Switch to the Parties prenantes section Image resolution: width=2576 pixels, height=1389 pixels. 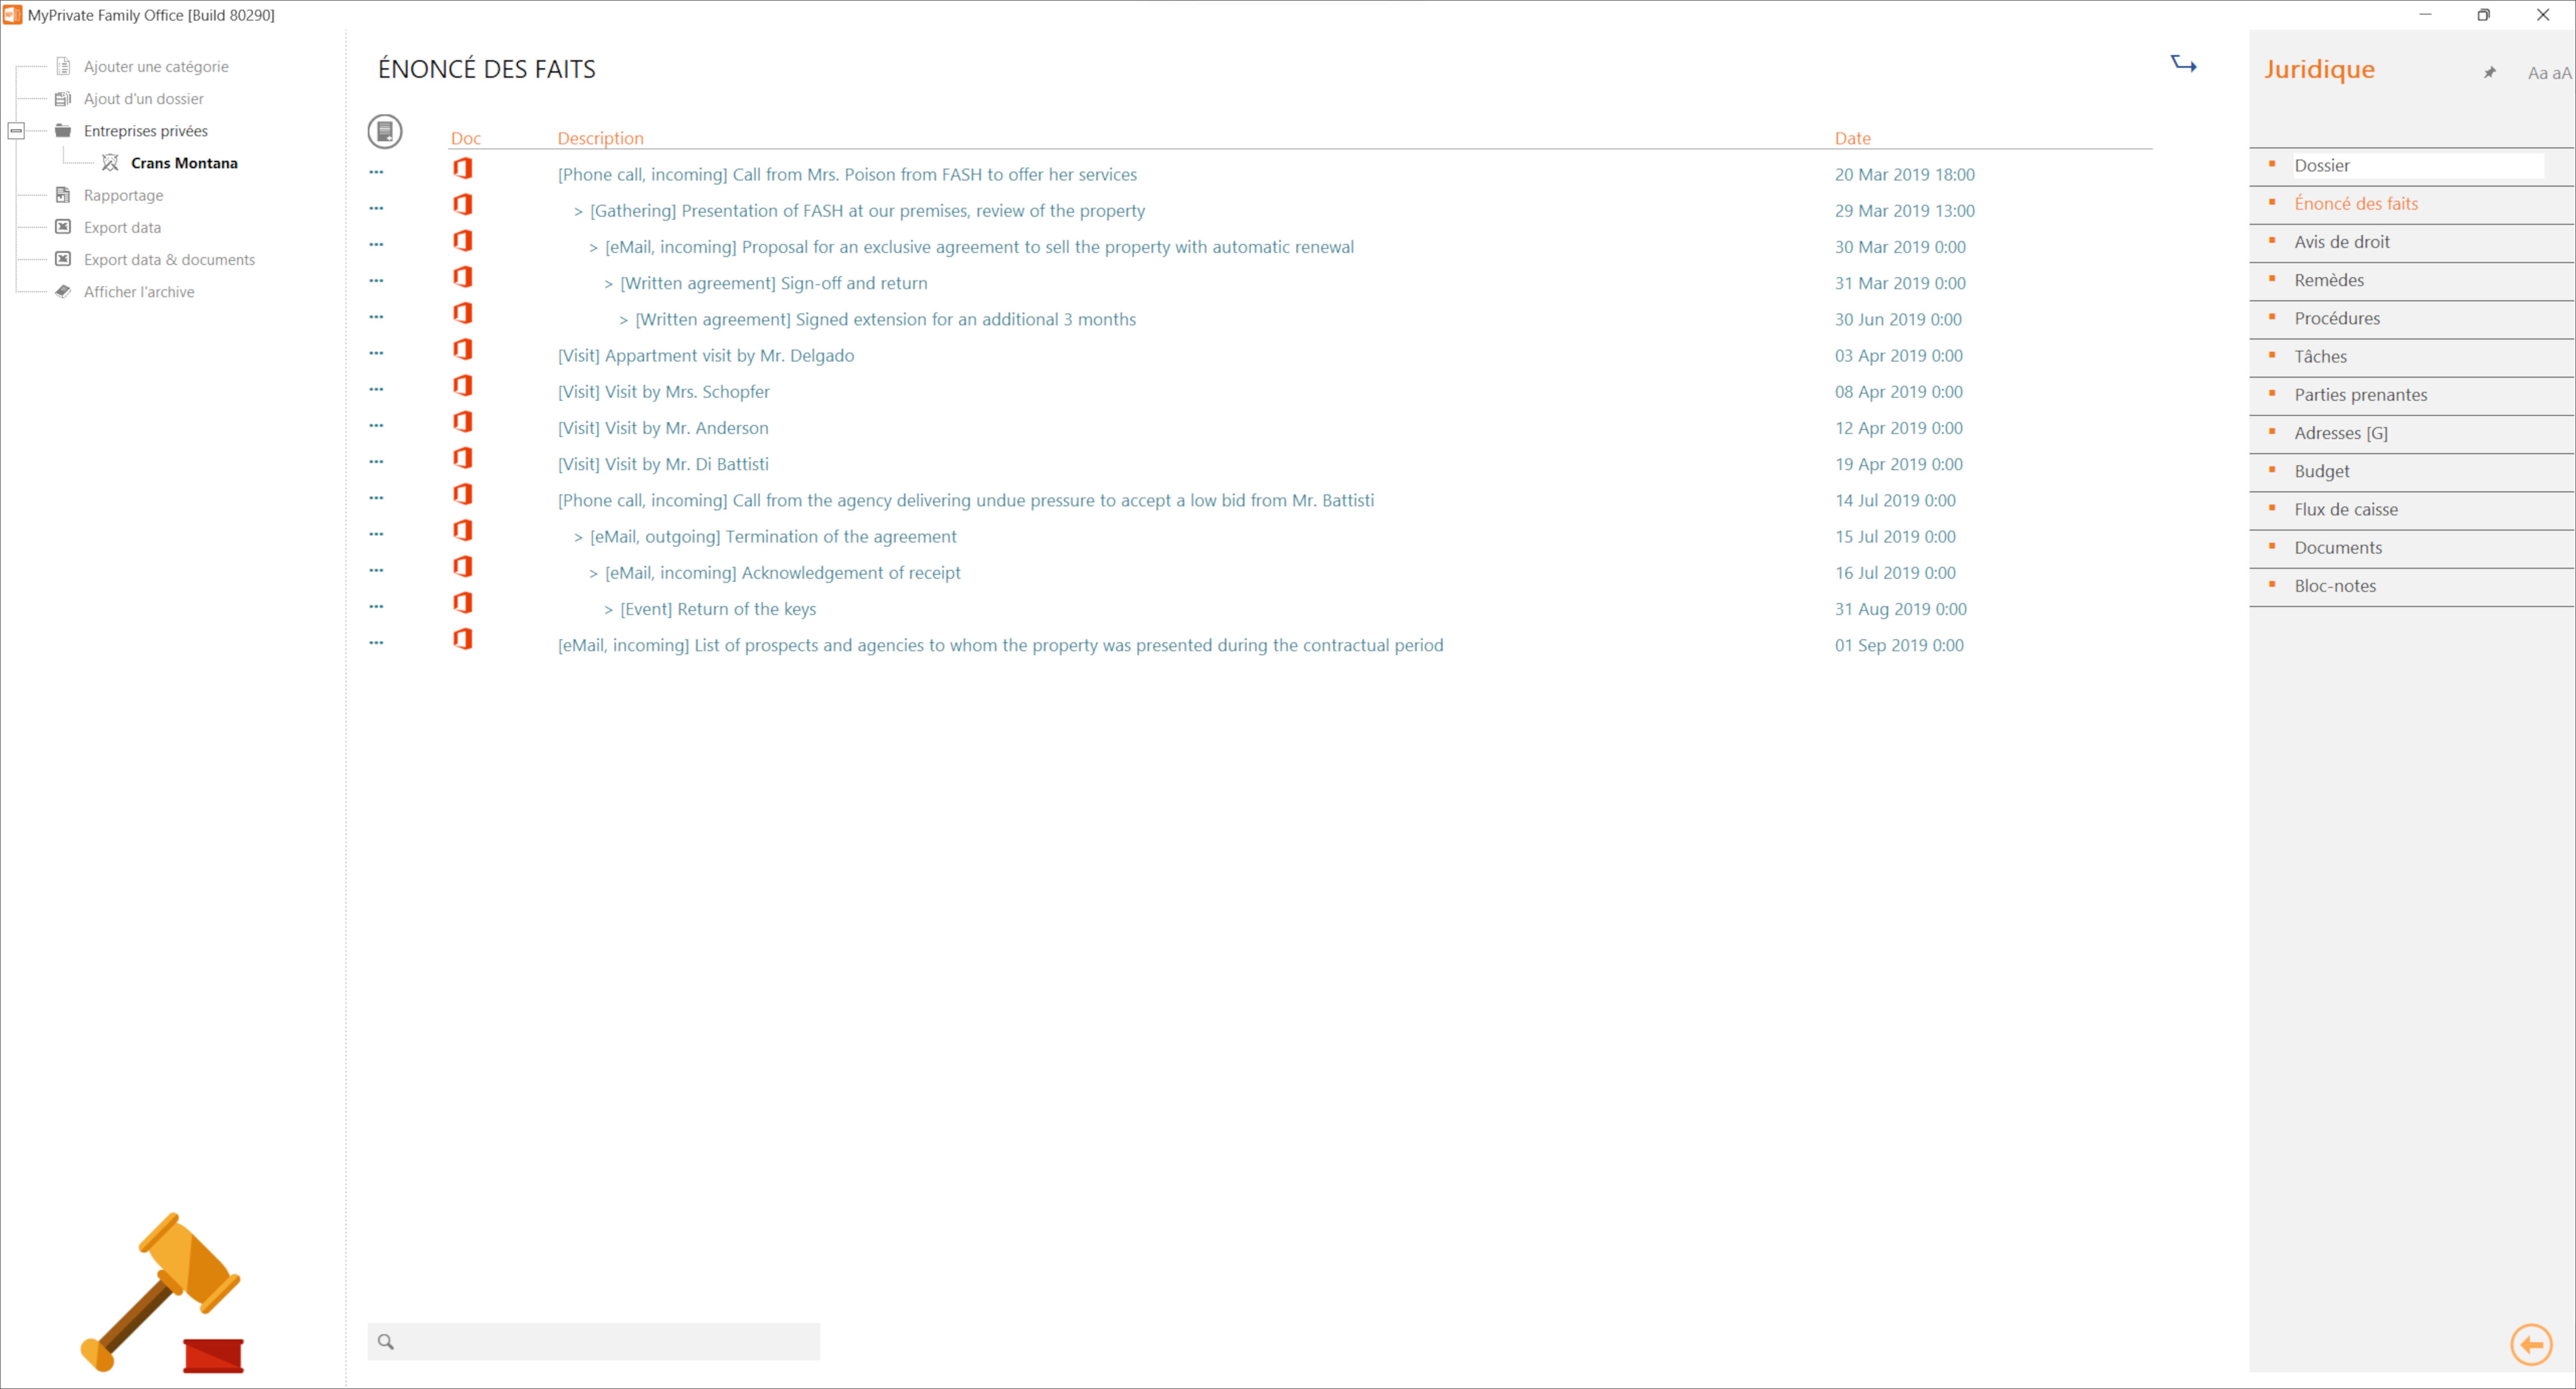pyautogui.click(x=2360, y=395)
